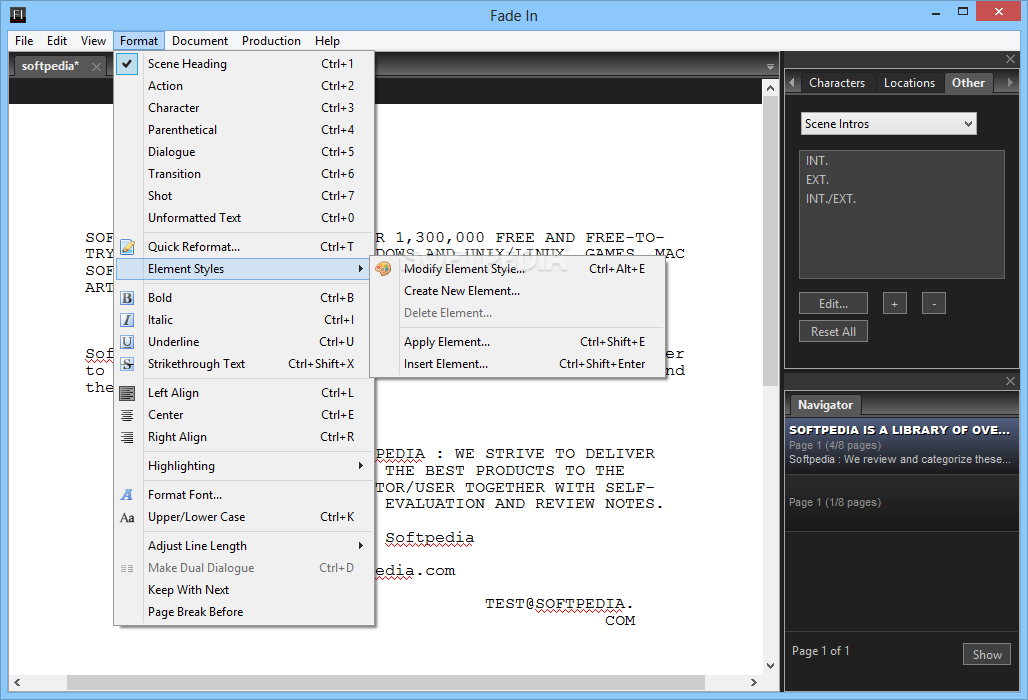This screenshot has width=1028, height=700.
Task: Switch to the Characters tab
Action: pos(837,83)
